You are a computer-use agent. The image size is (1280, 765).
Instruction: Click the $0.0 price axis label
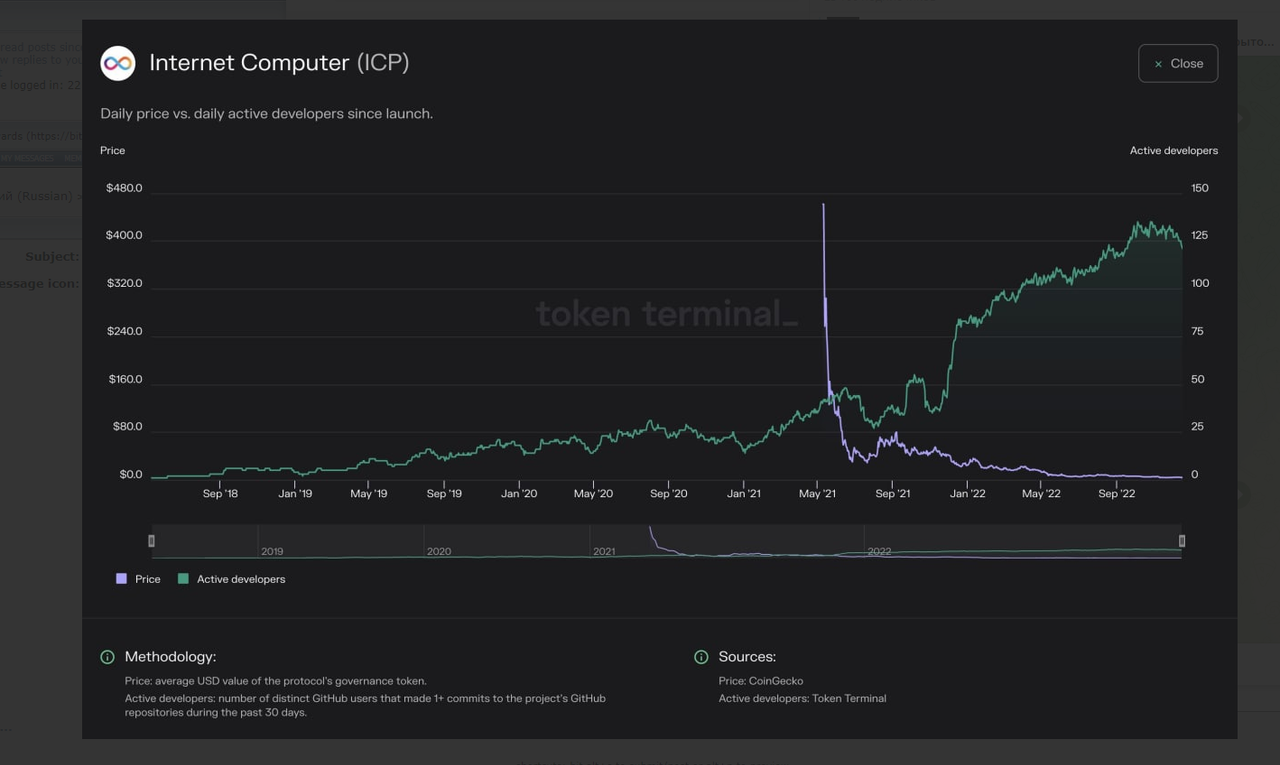point(131,475)
